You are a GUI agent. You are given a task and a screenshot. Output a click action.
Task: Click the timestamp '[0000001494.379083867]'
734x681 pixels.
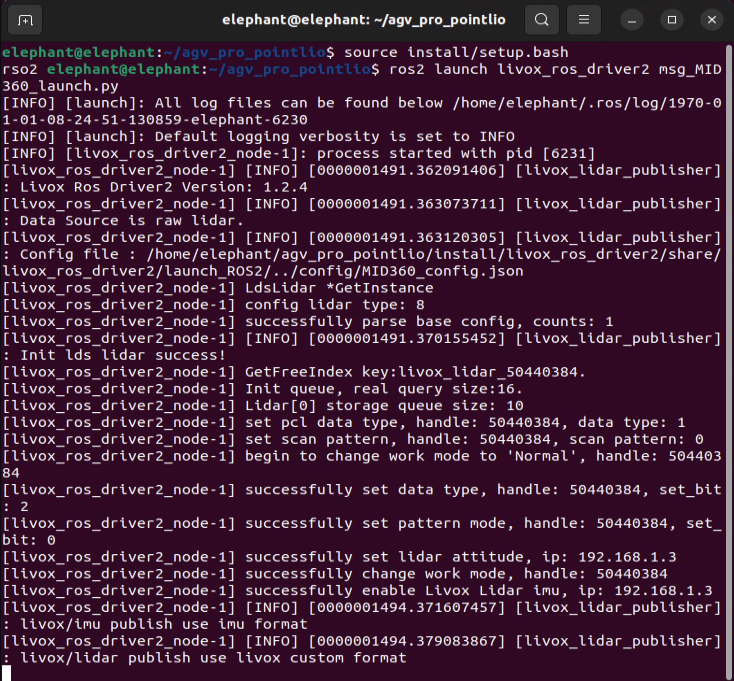(x=407, y=641)
